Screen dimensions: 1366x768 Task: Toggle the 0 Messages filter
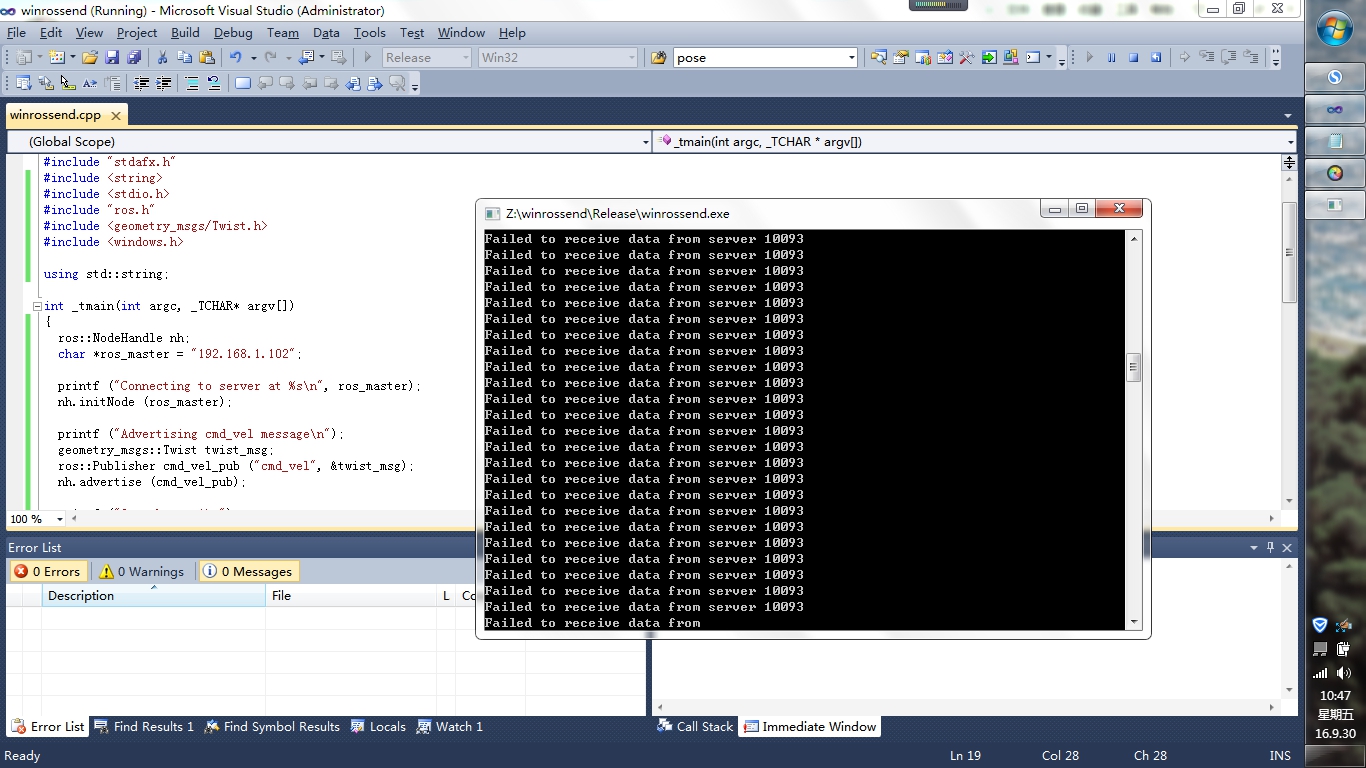(248, 572)
